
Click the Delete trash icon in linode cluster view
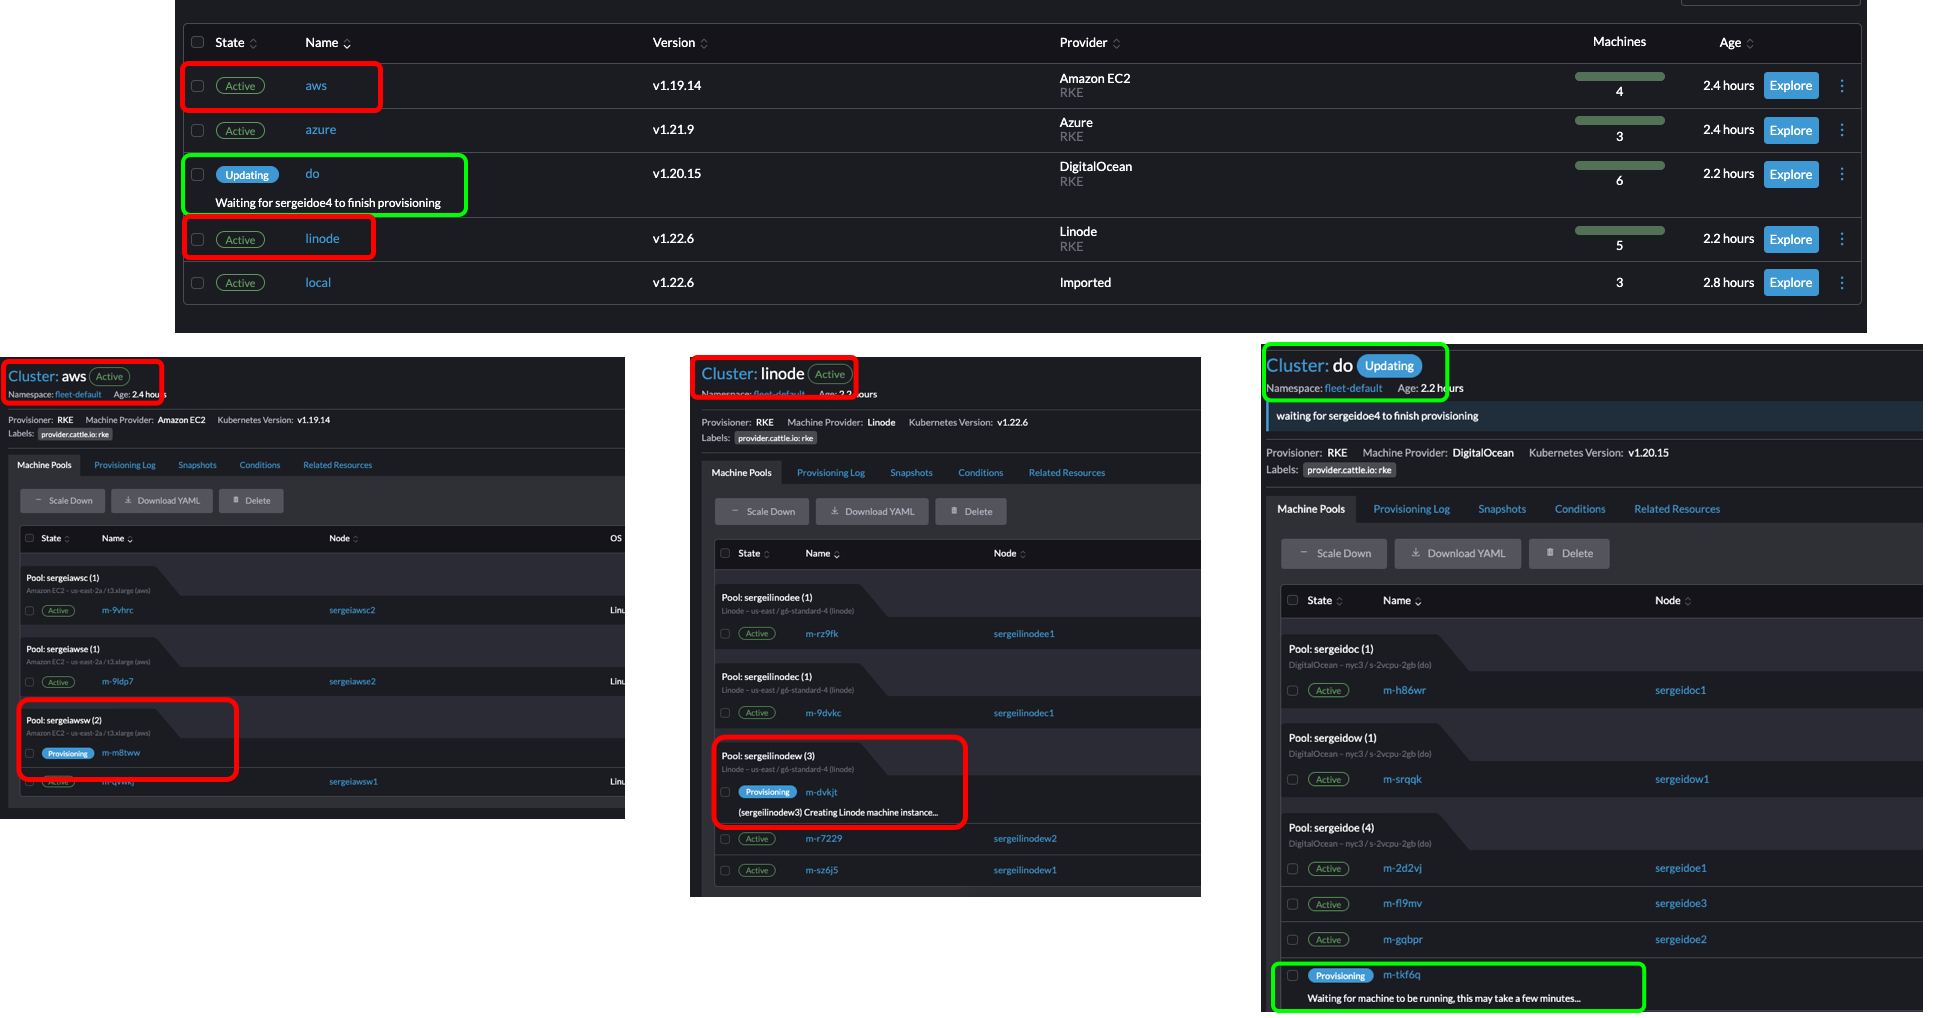(955, 511)
